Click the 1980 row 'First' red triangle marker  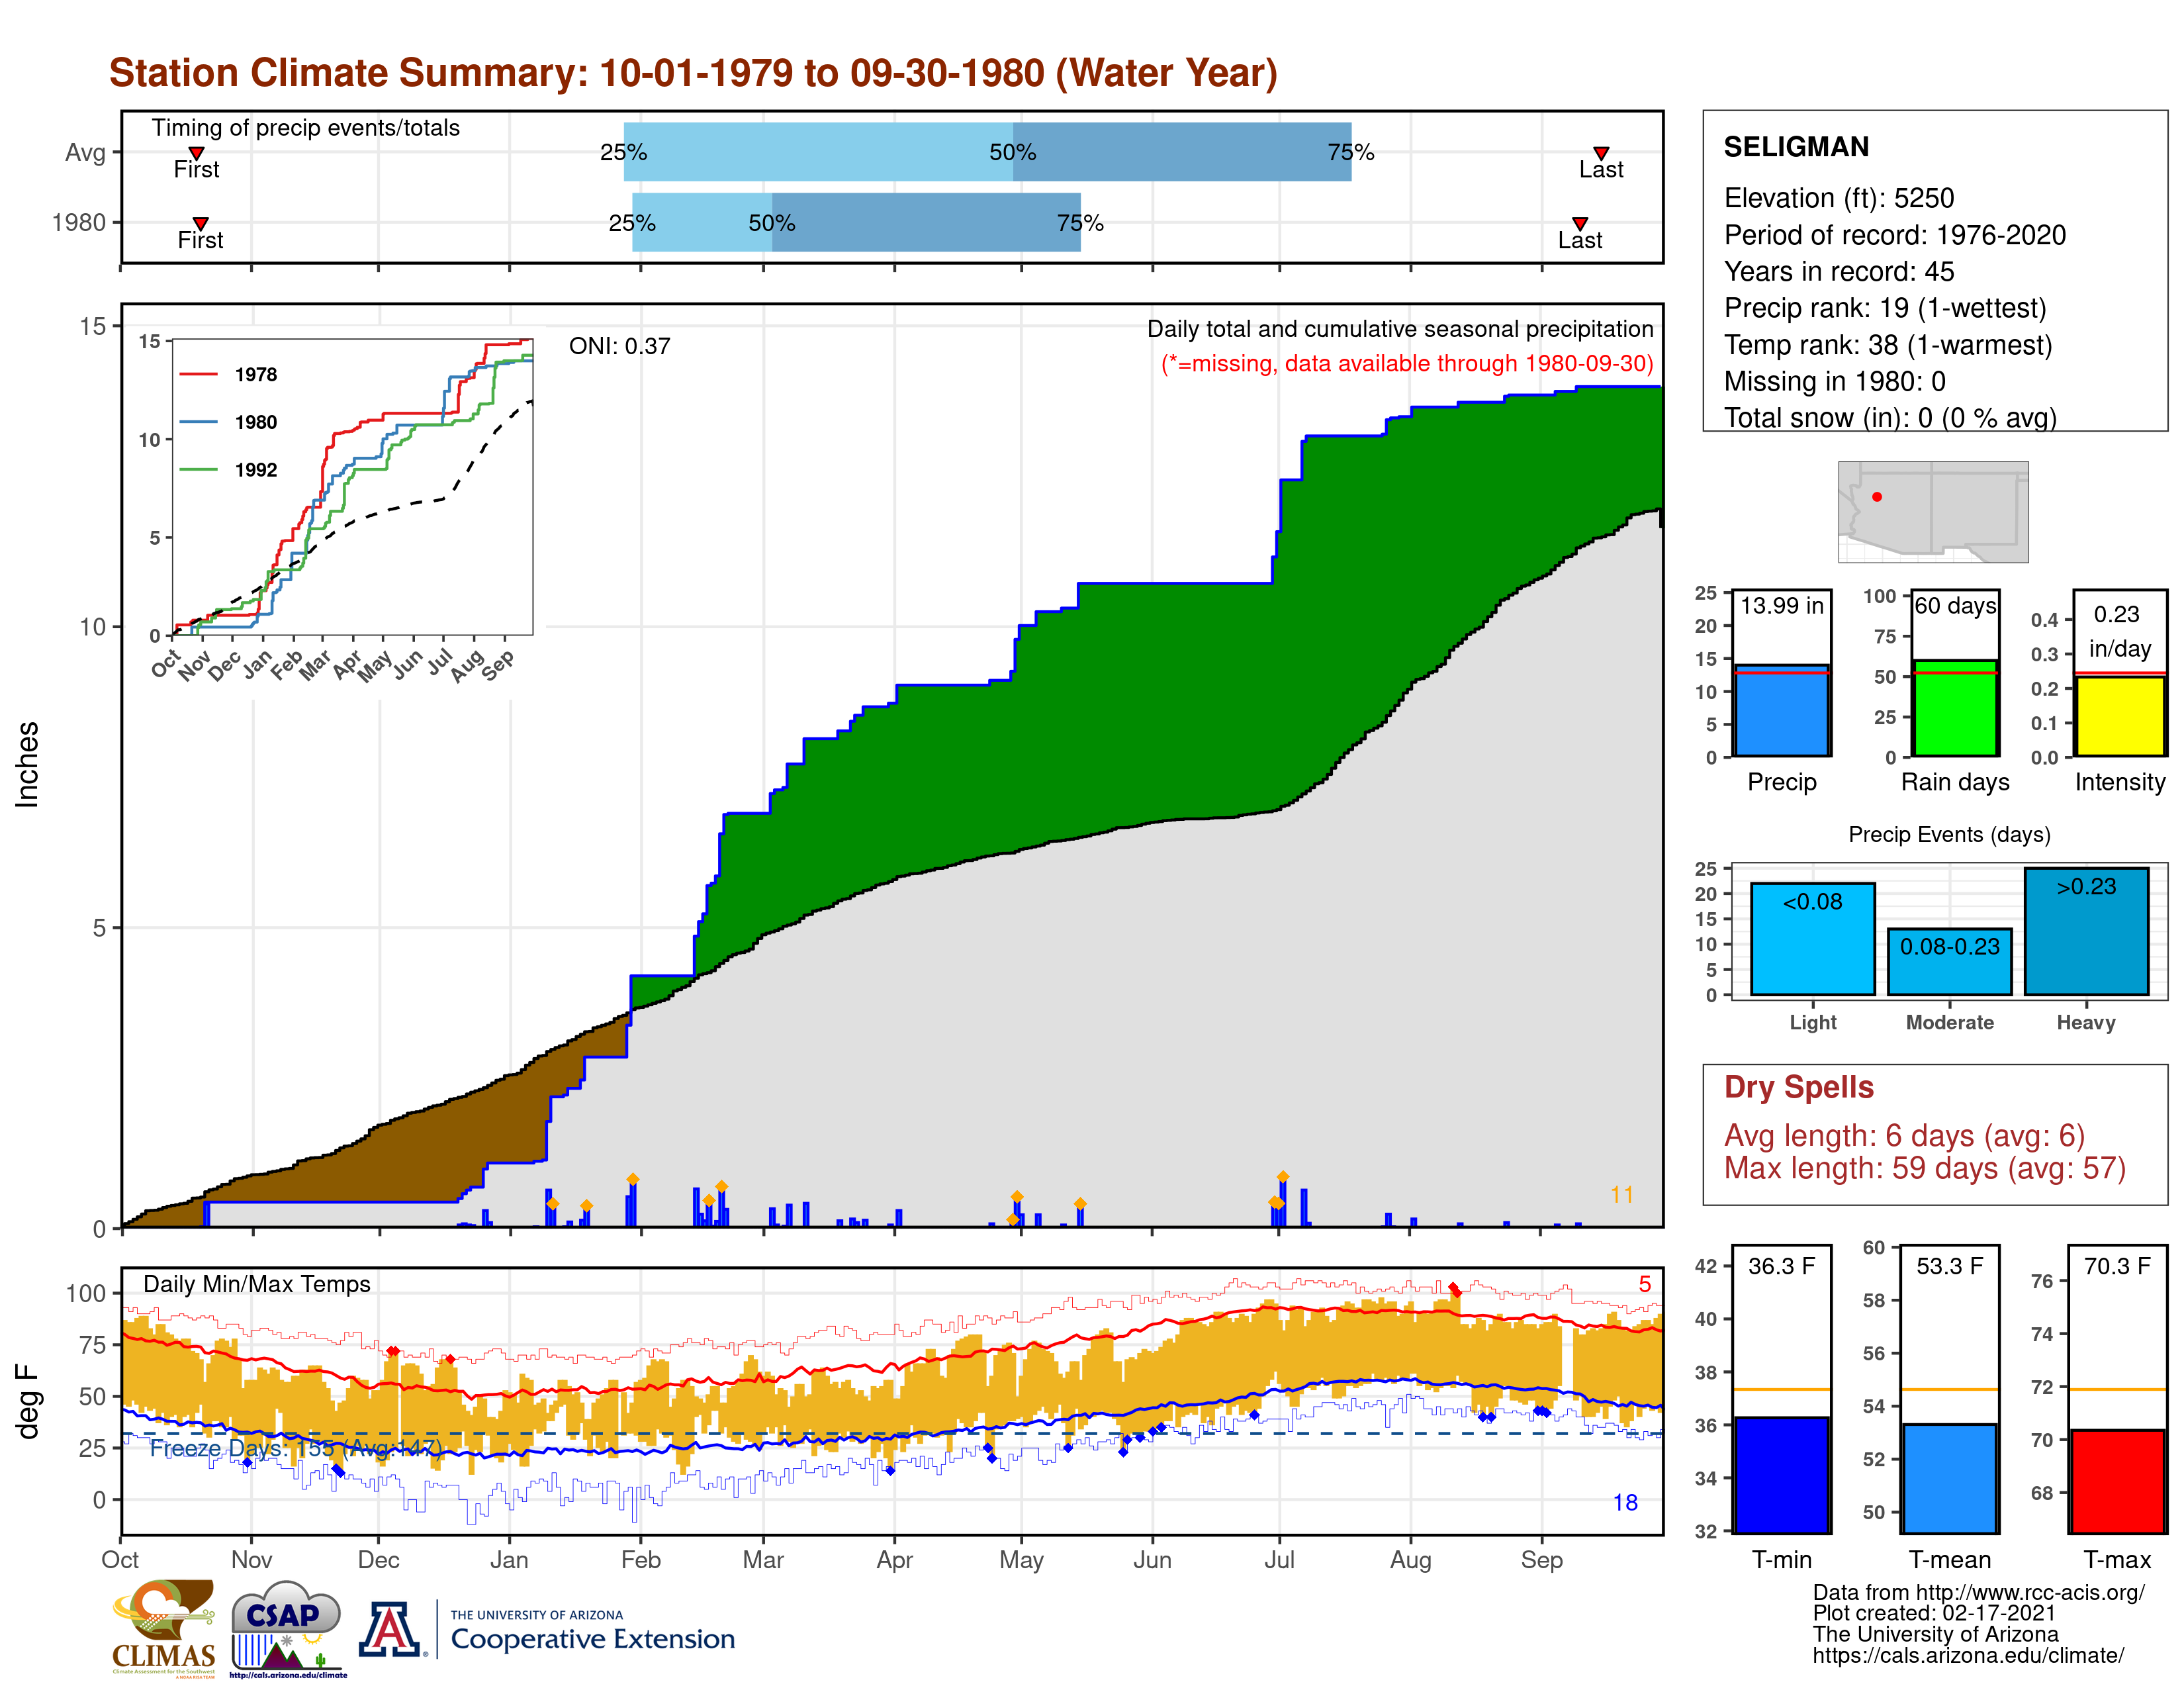point(200,223)
